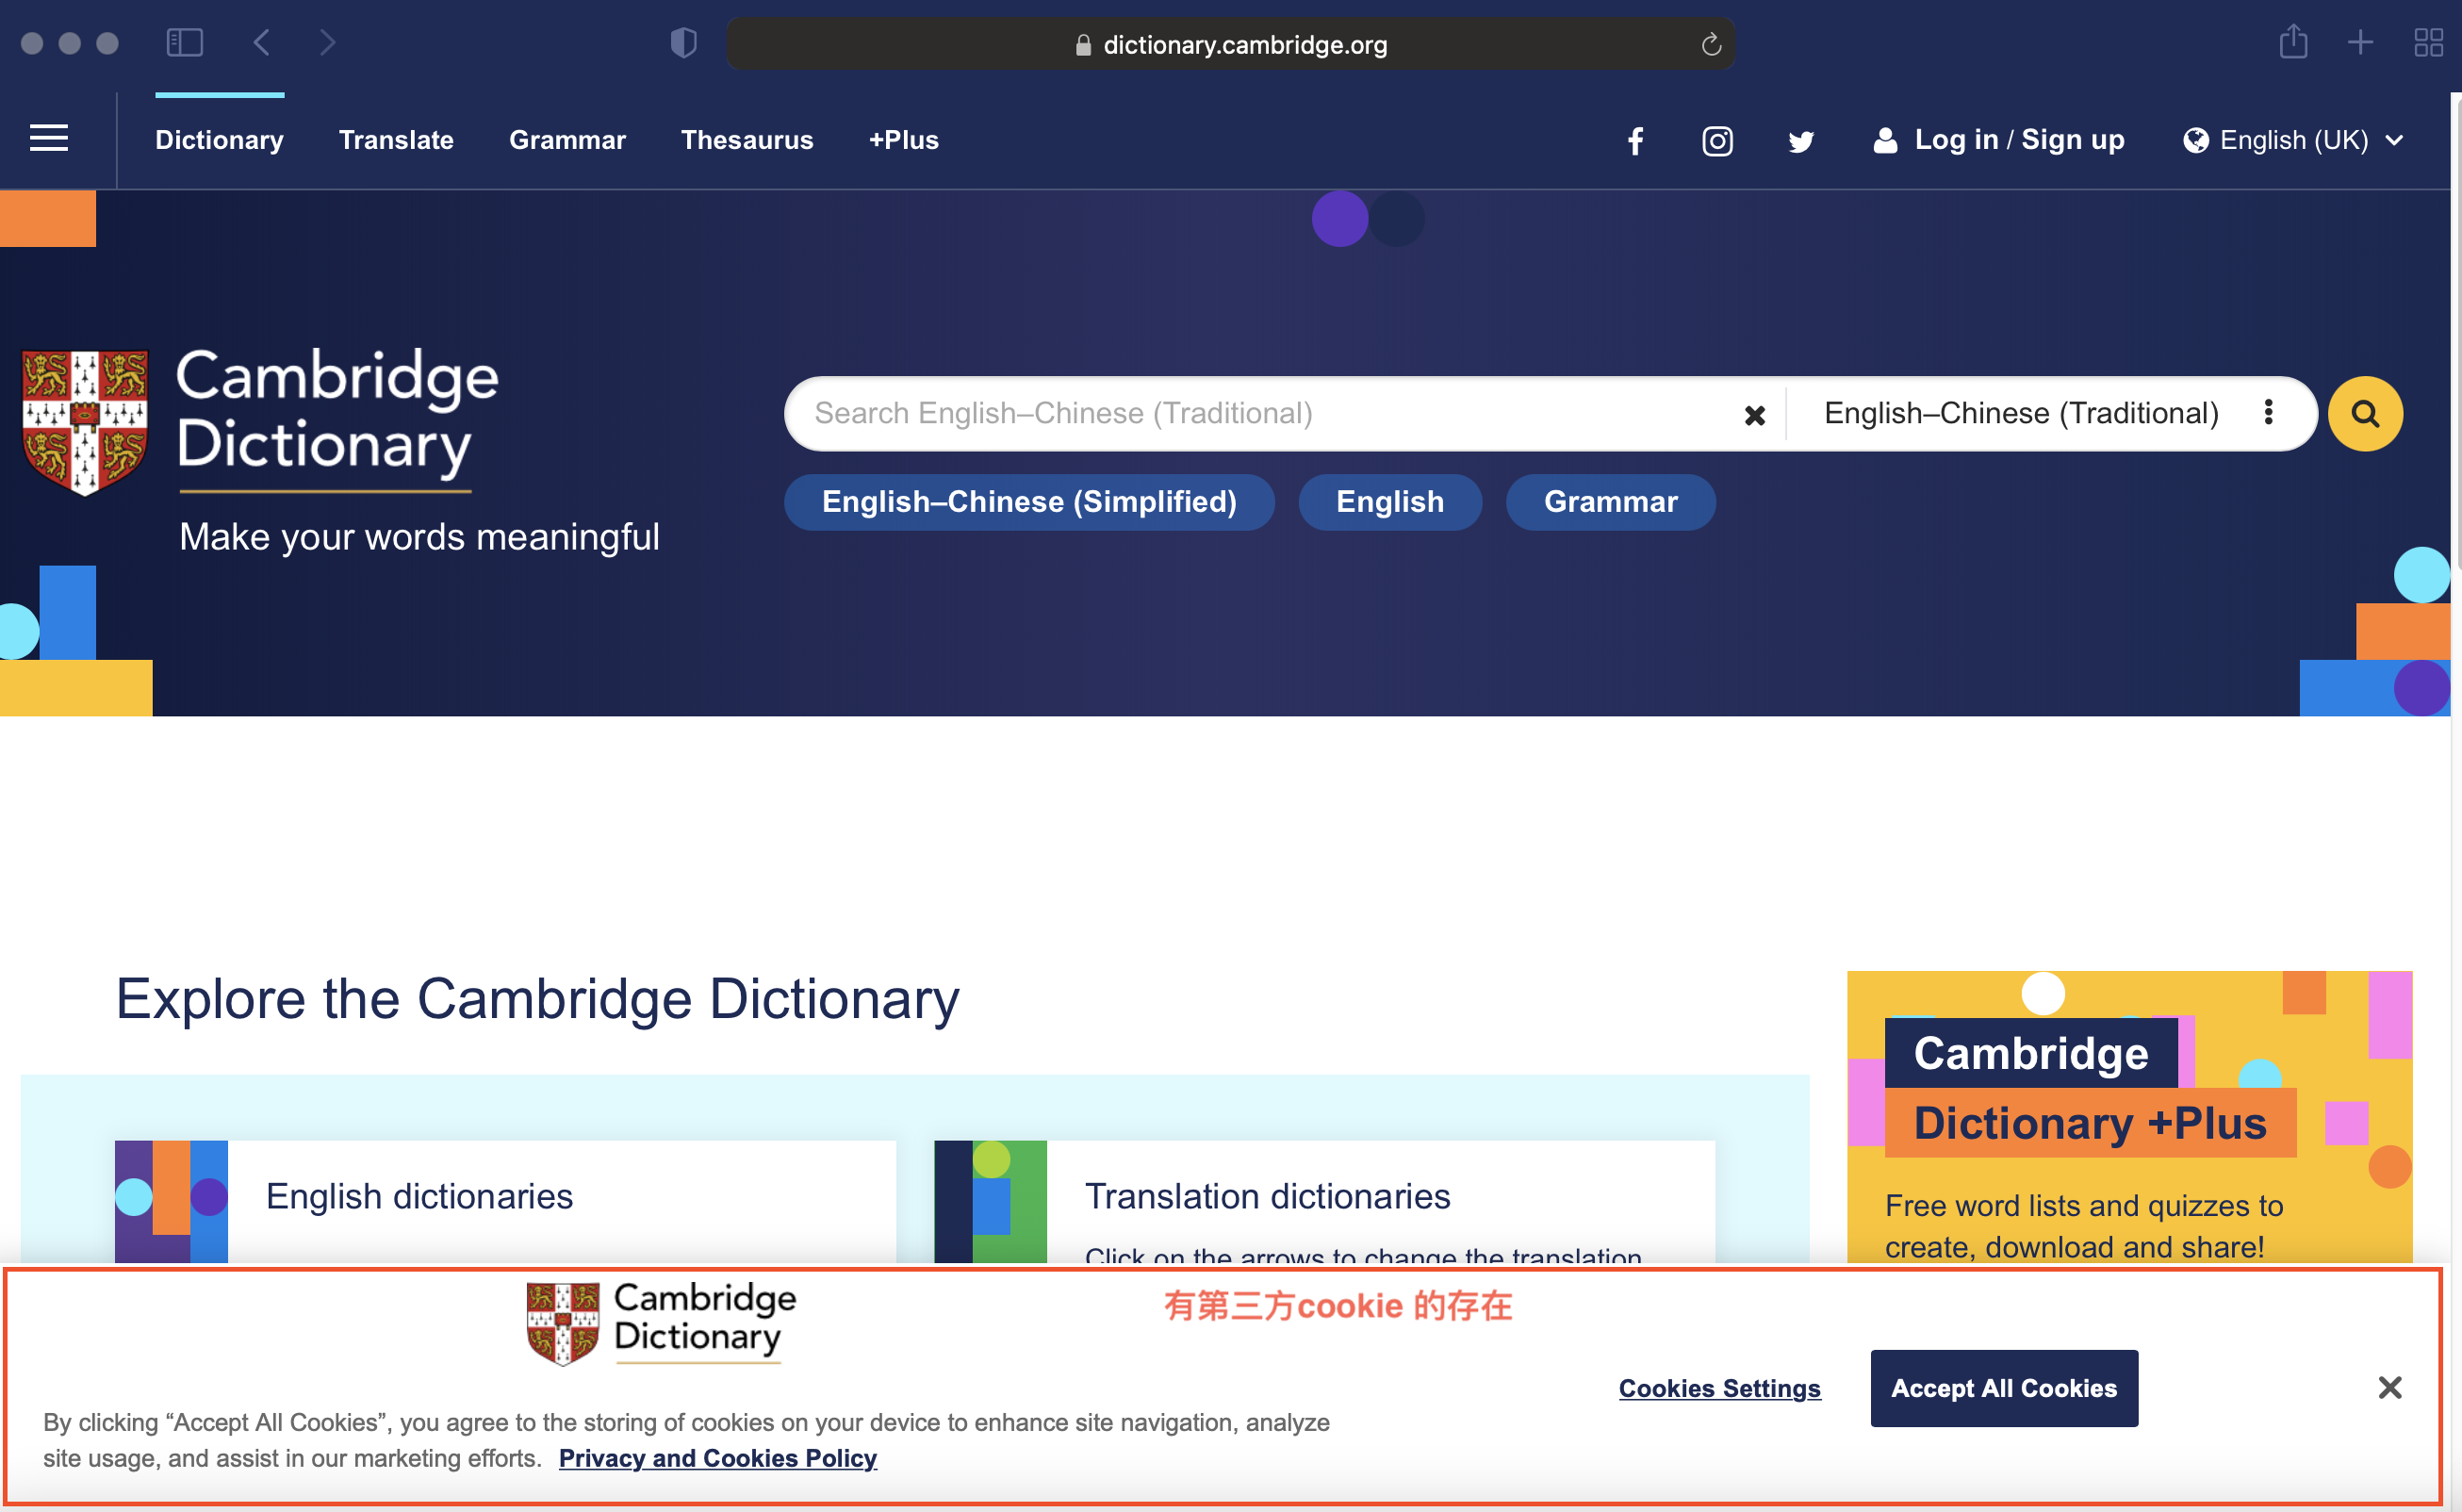Open a new tab with plus icon
2462x1512 pixels.
(2360, 42)
